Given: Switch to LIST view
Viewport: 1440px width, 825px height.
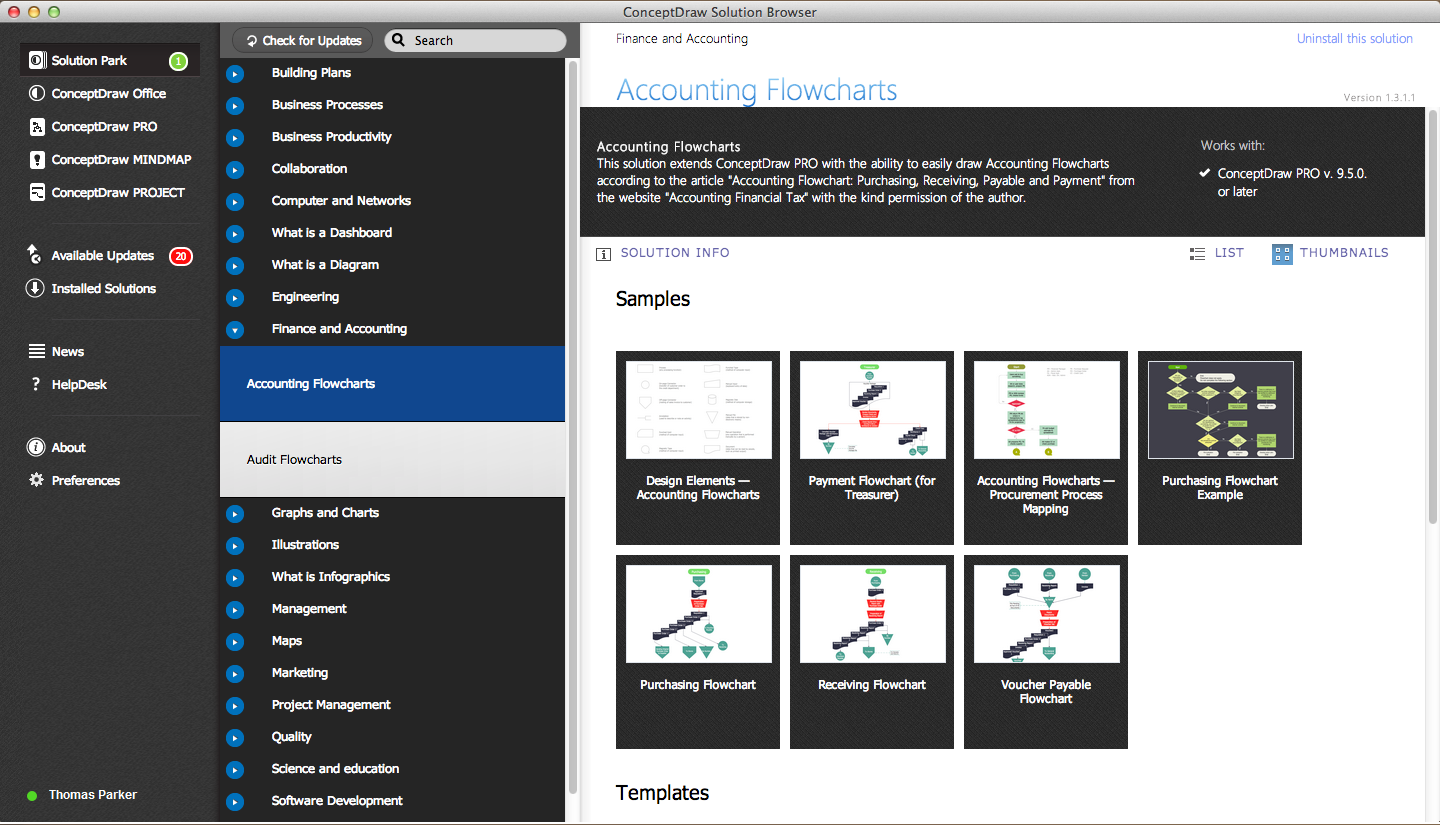Looking at the screenshot, I should pyautogui.click(x=1229, y=253).
